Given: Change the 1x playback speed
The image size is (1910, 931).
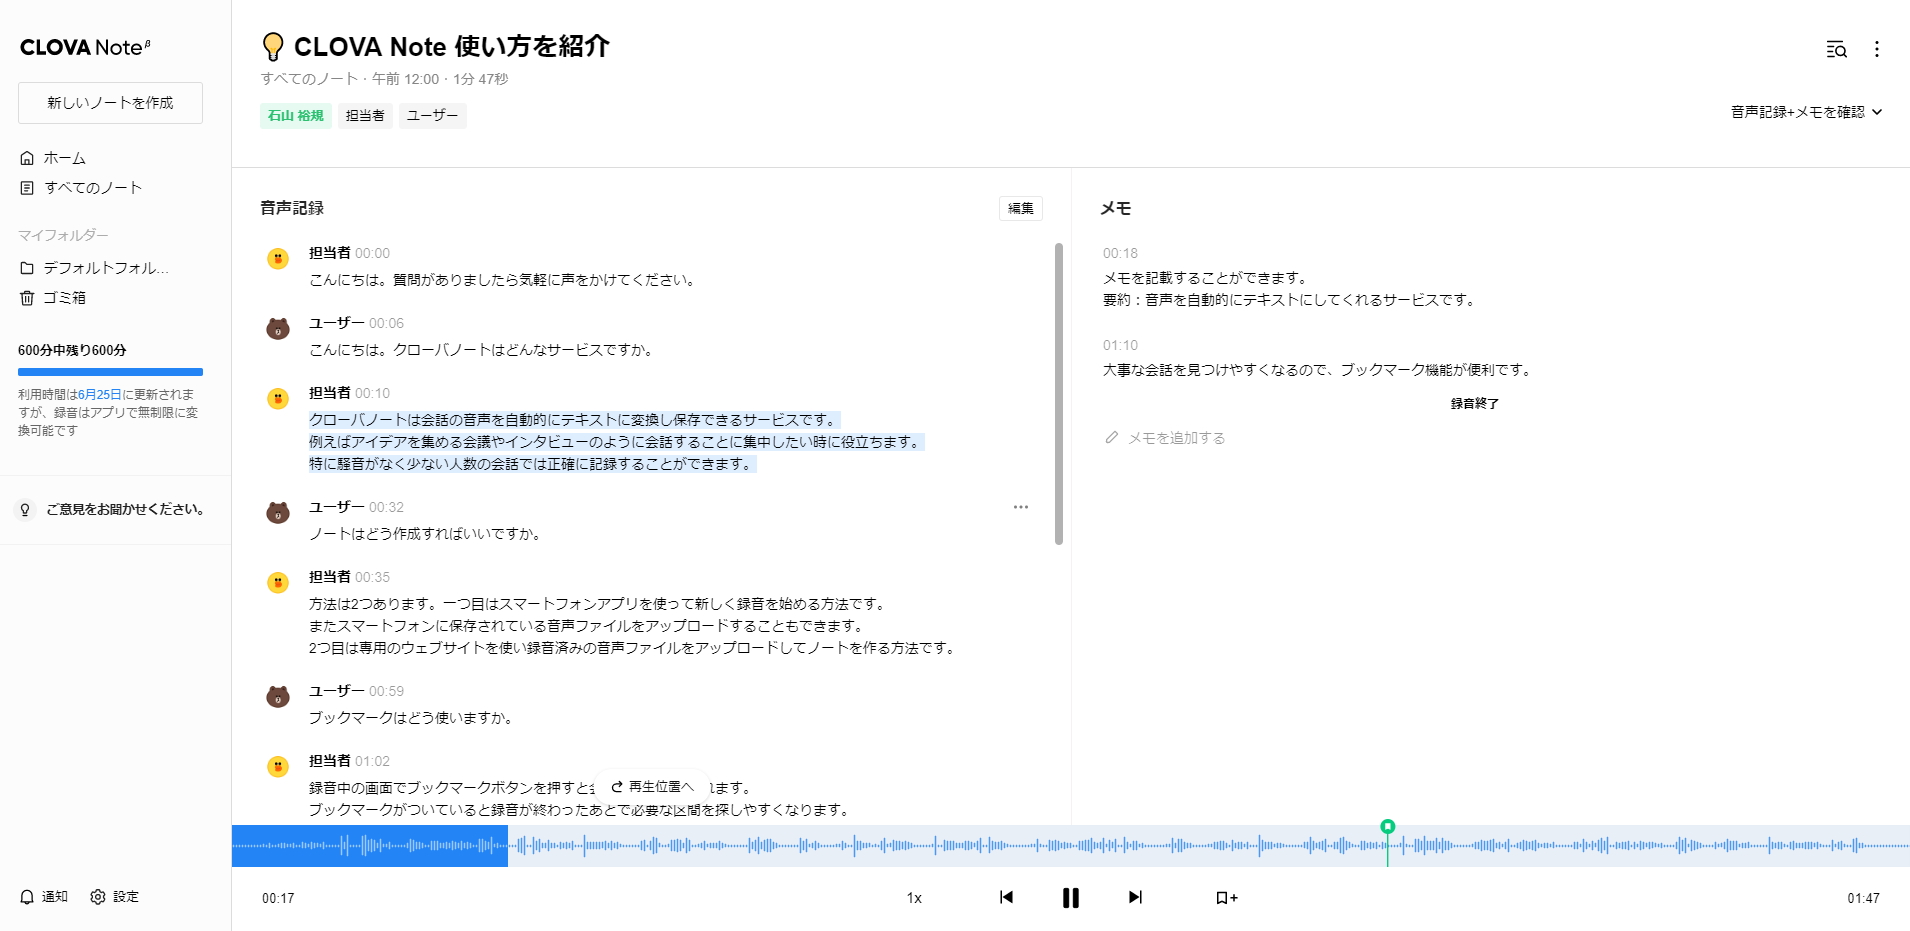Looking at the screenshot, I should [913, 897].
